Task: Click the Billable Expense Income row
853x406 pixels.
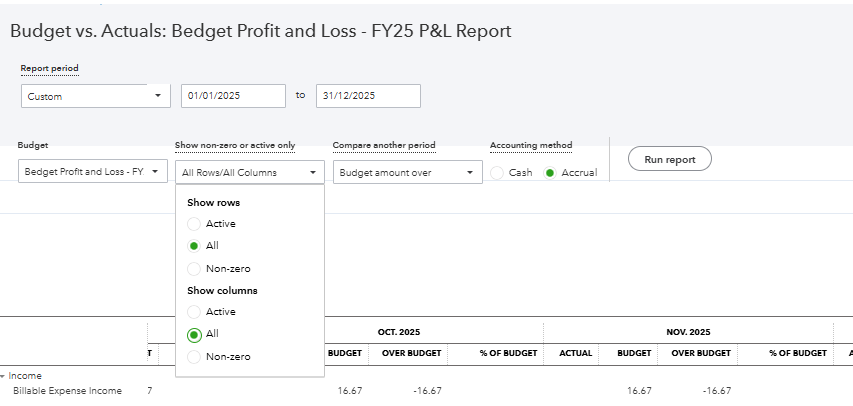Action: point(67,391)
